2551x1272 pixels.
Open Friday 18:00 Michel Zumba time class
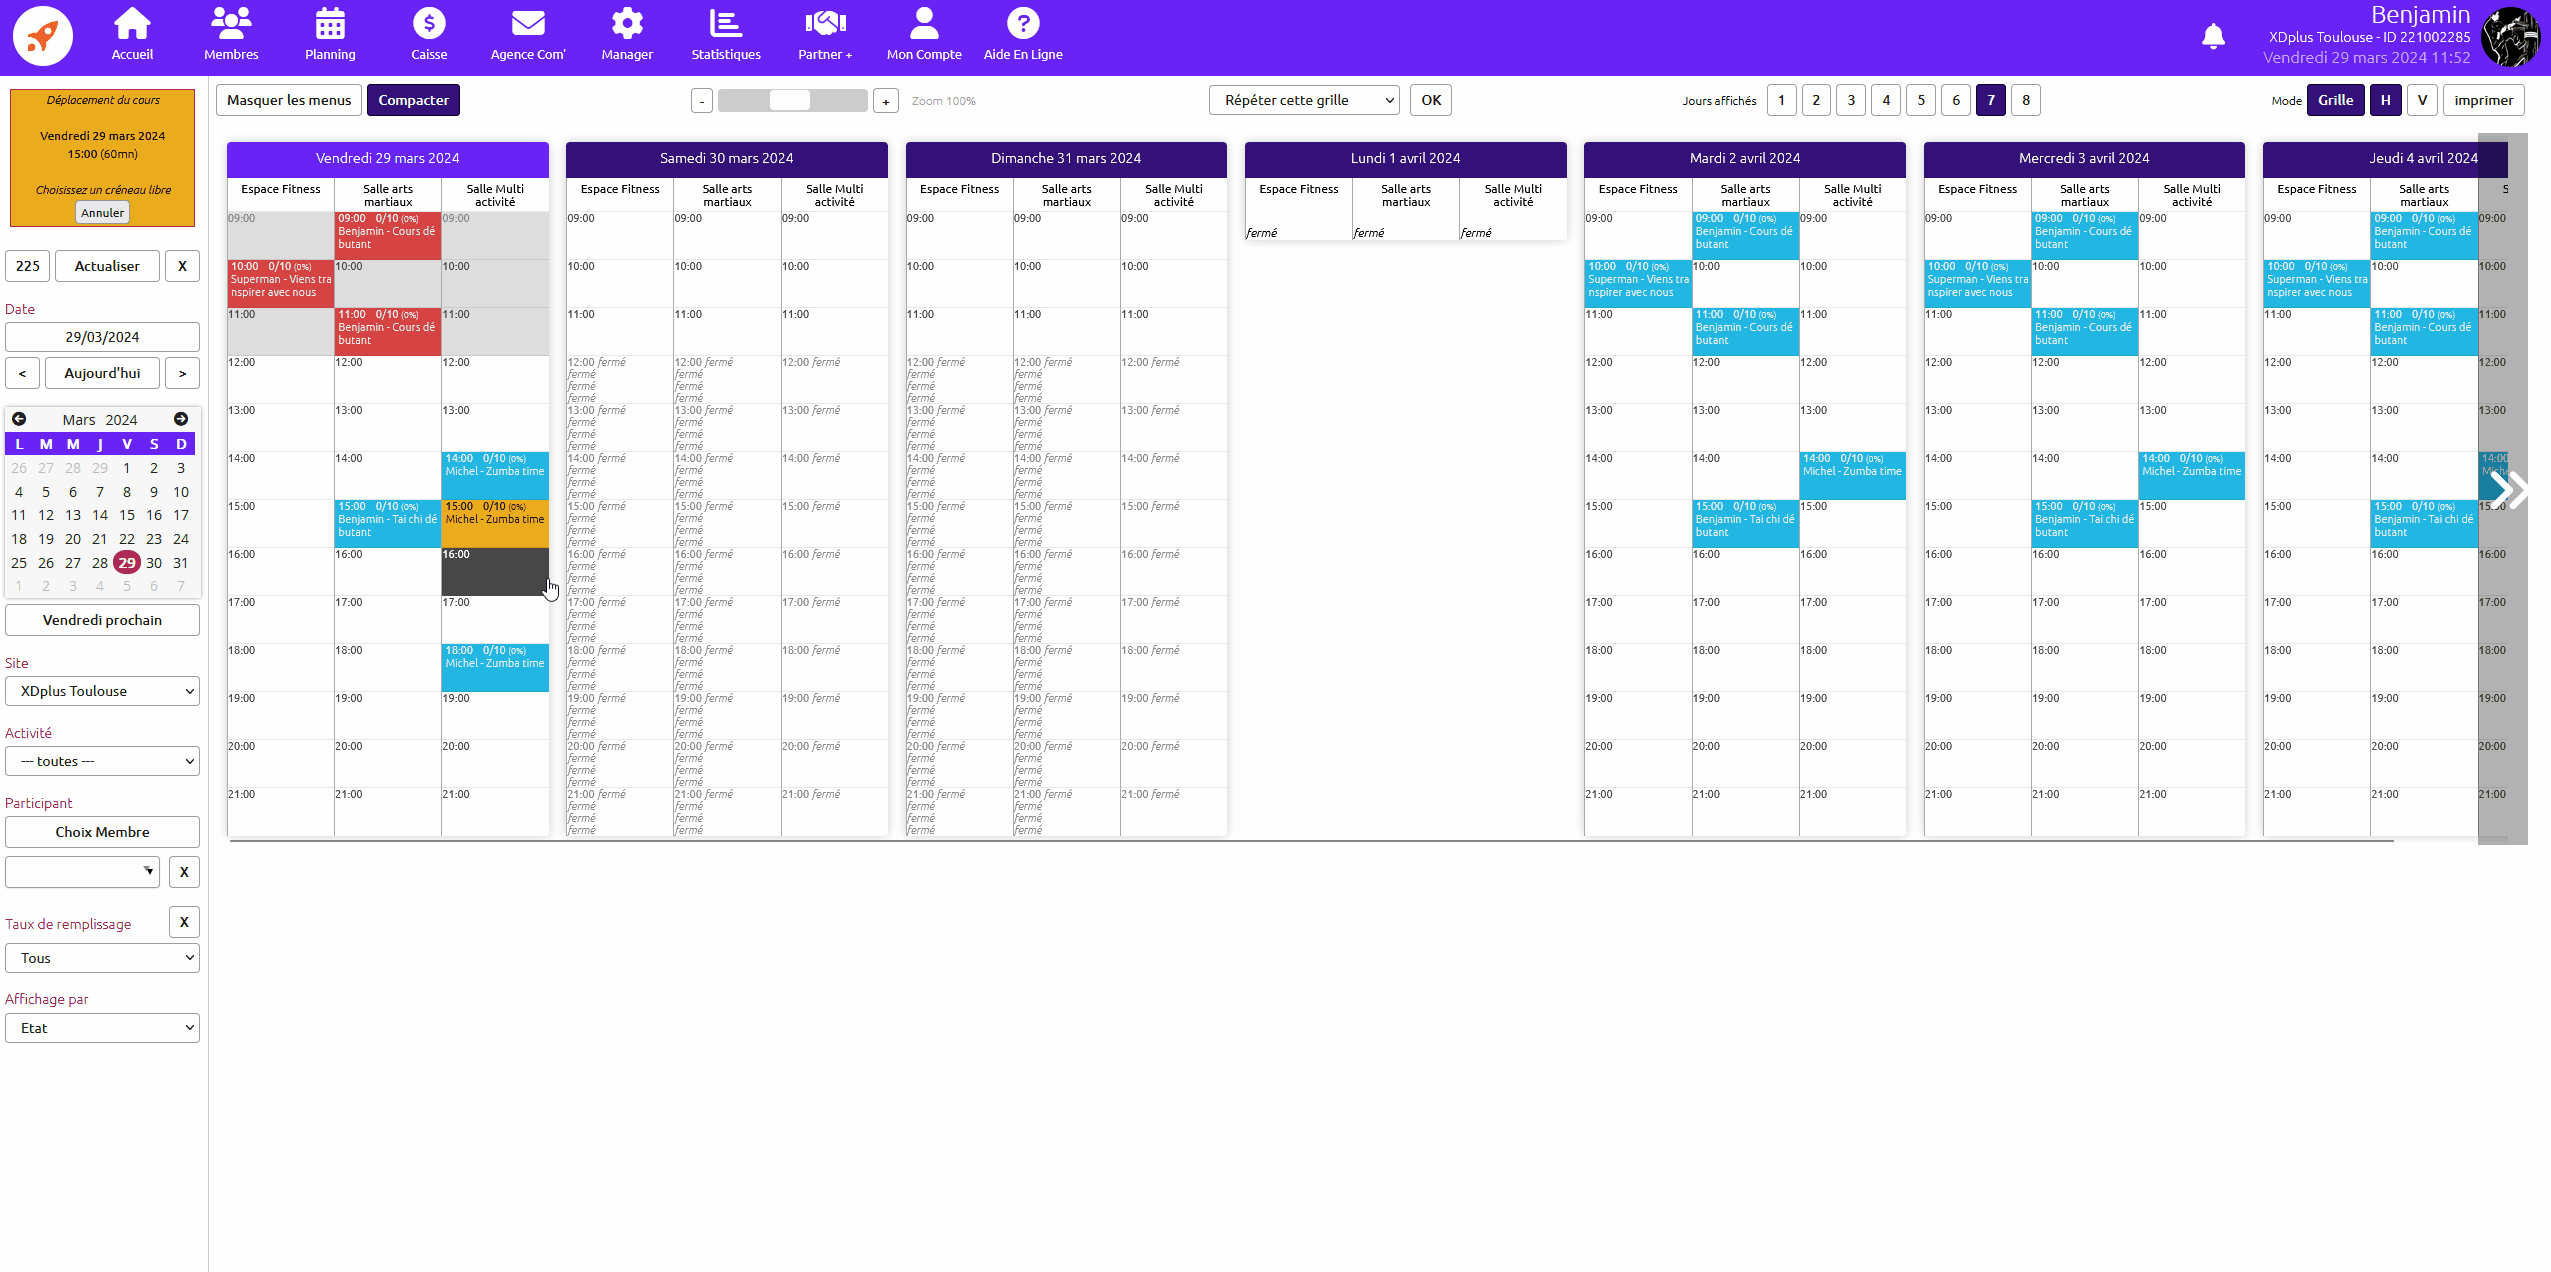[x=495, y=668]
